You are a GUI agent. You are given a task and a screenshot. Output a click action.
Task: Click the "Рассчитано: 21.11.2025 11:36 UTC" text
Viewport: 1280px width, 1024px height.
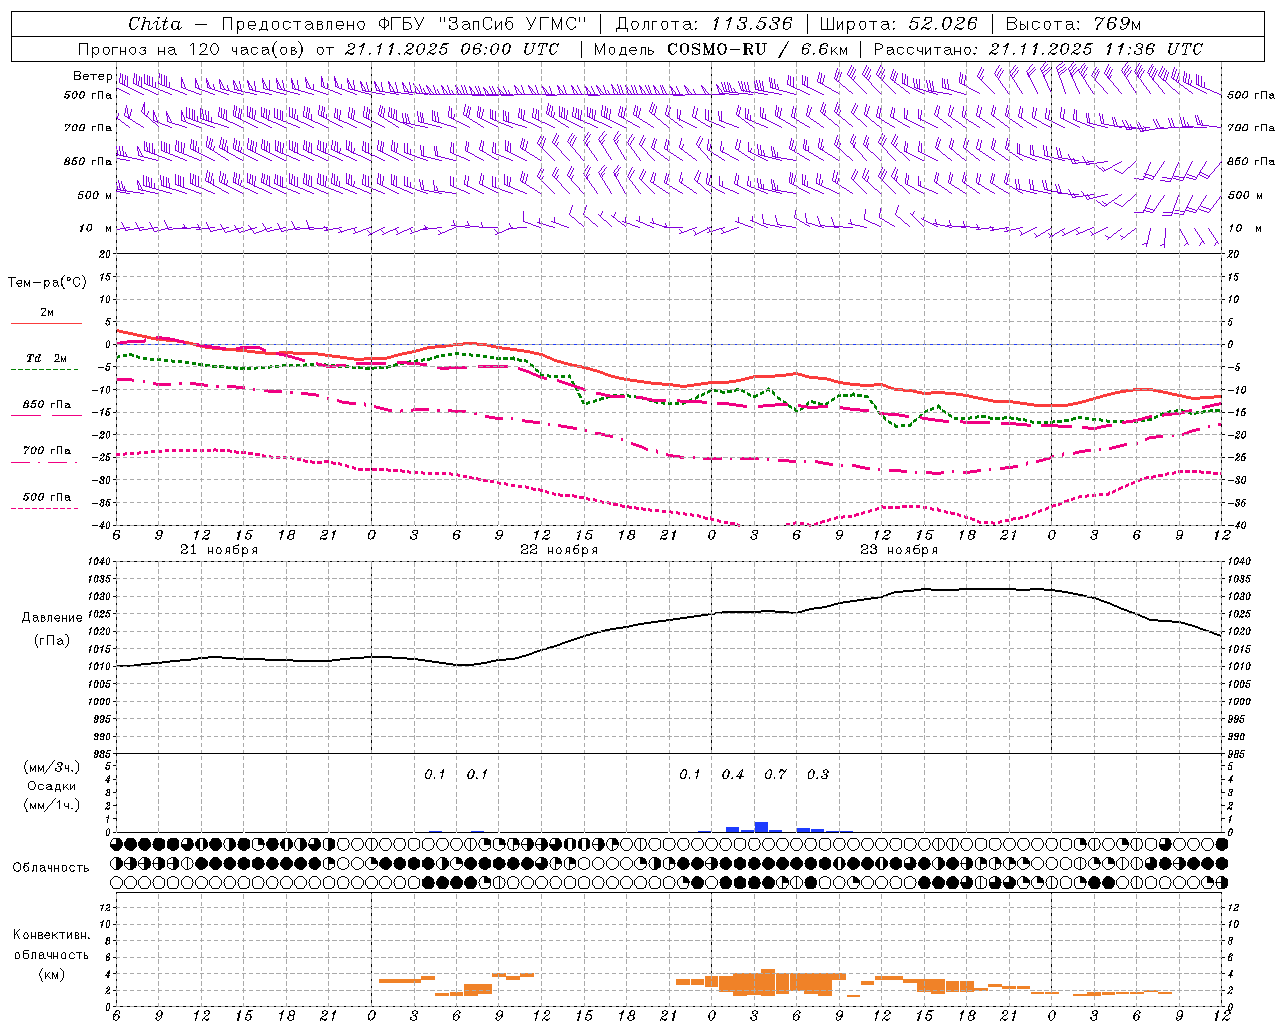point(1038,49)
